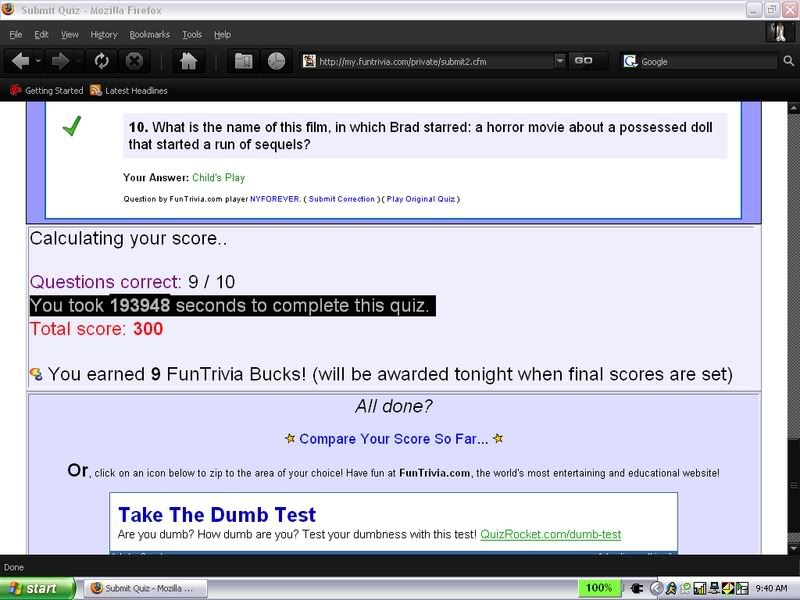Click the Forward navigation arrow
The height and width of the screenshot is (600, 800).
[60, 61]
